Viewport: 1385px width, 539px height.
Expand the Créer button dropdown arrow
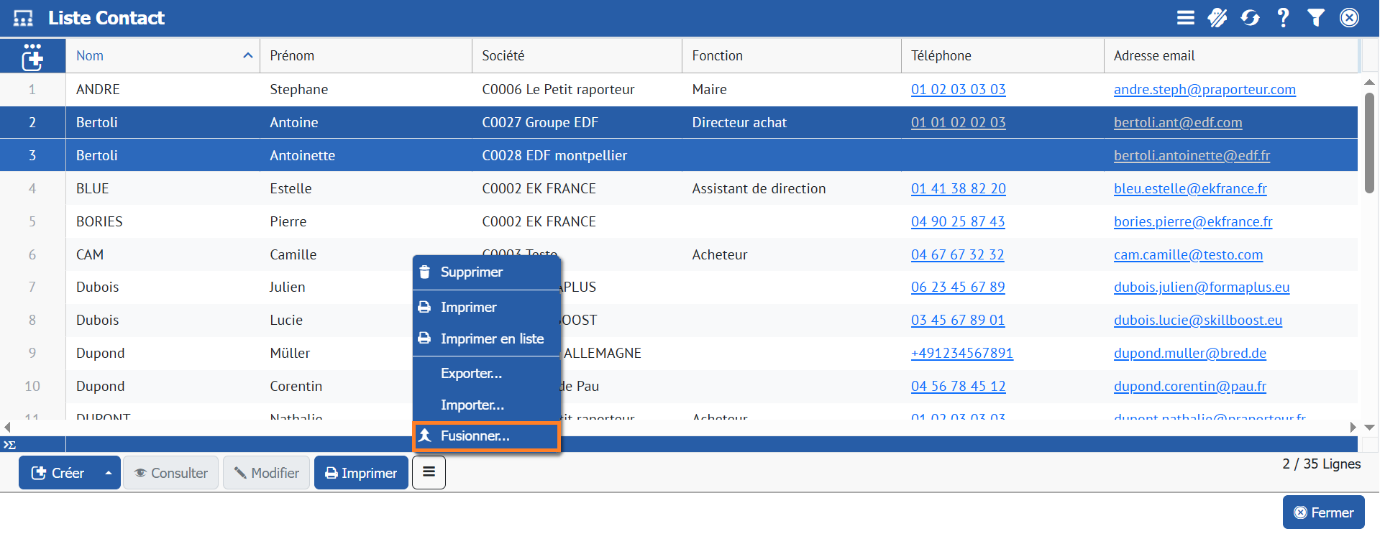108,473
